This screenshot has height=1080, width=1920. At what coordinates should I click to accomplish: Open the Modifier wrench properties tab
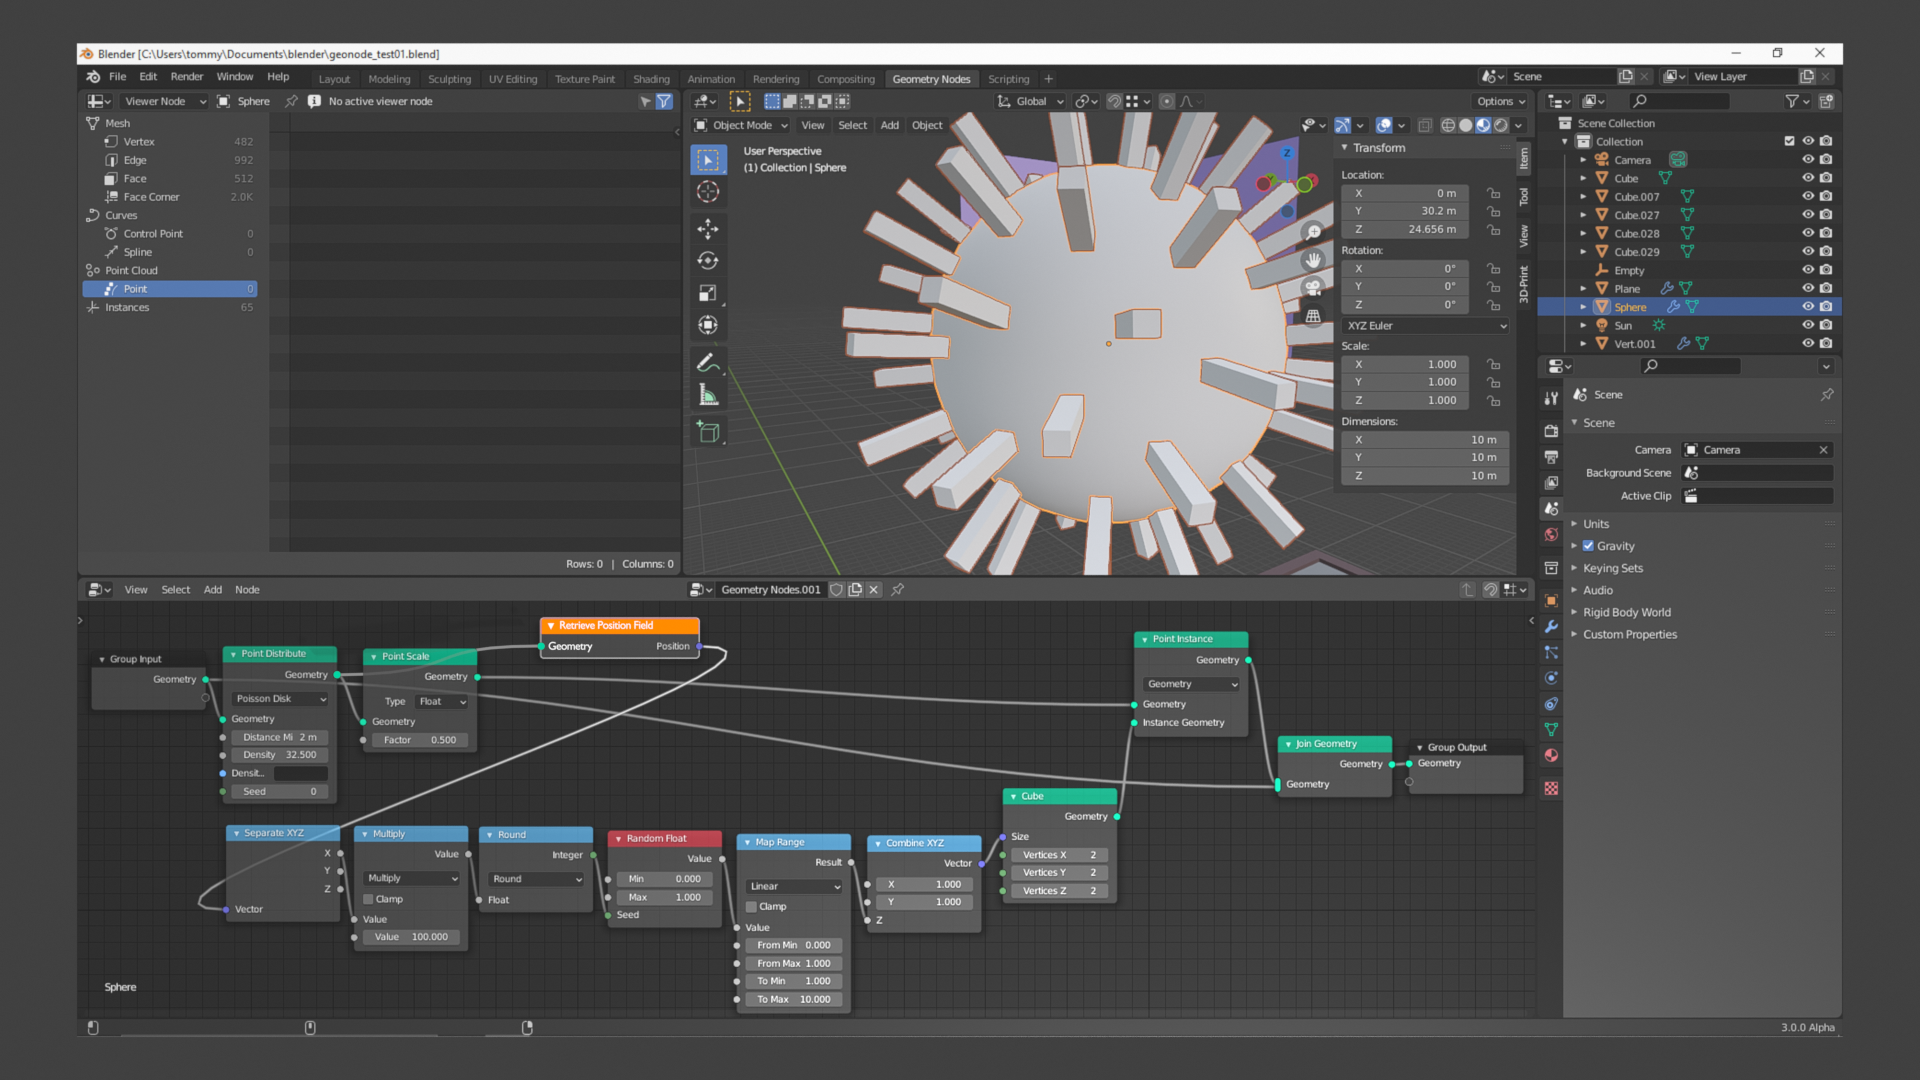1551,626
